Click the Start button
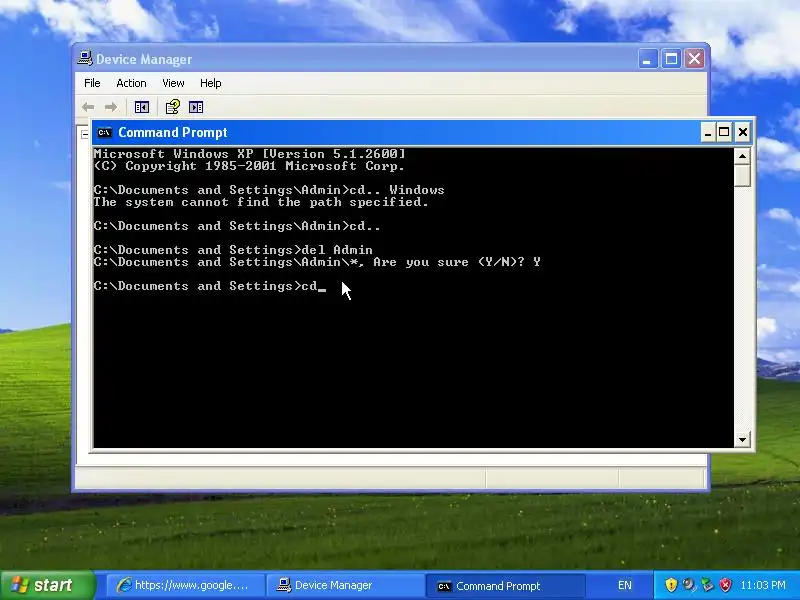Screen dimensions: 800x600 pyautogui.click(x=47, y=585)
